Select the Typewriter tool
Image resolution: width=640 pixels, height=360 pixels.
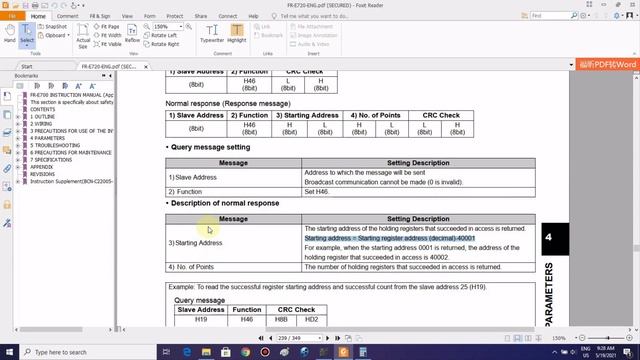point(212,34)
